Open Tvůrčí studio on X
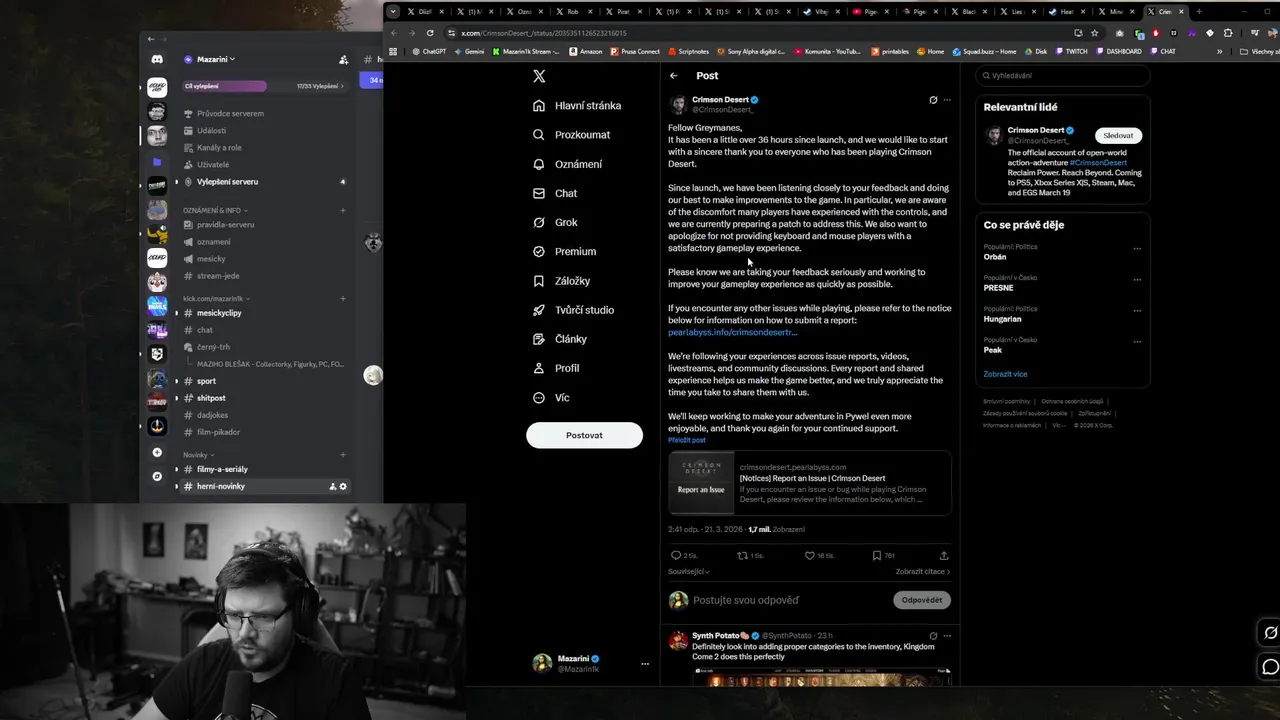 [x=573, y=310]
